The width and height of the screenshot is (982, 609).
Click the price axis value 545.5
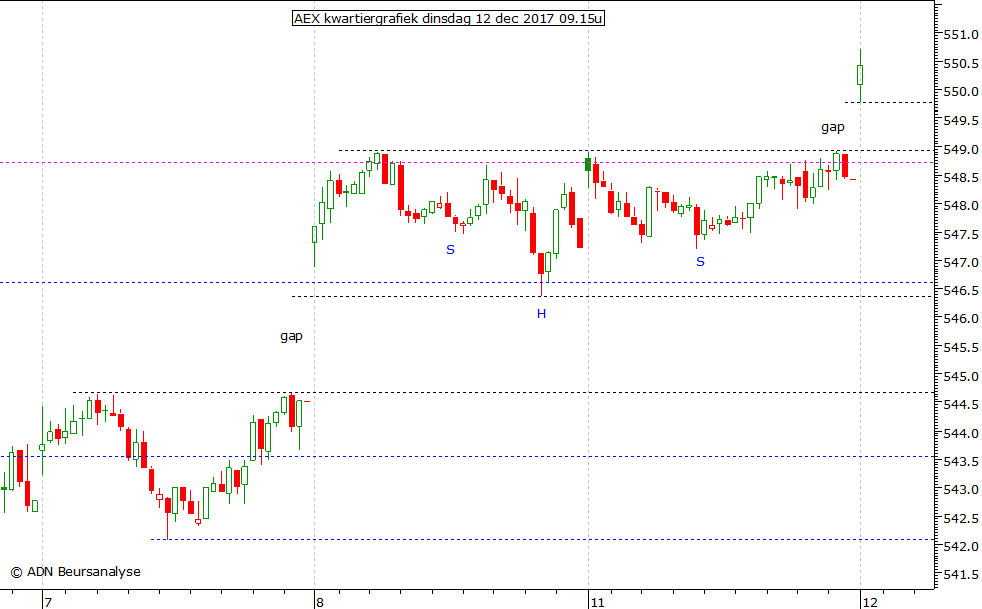pos(961,348)
